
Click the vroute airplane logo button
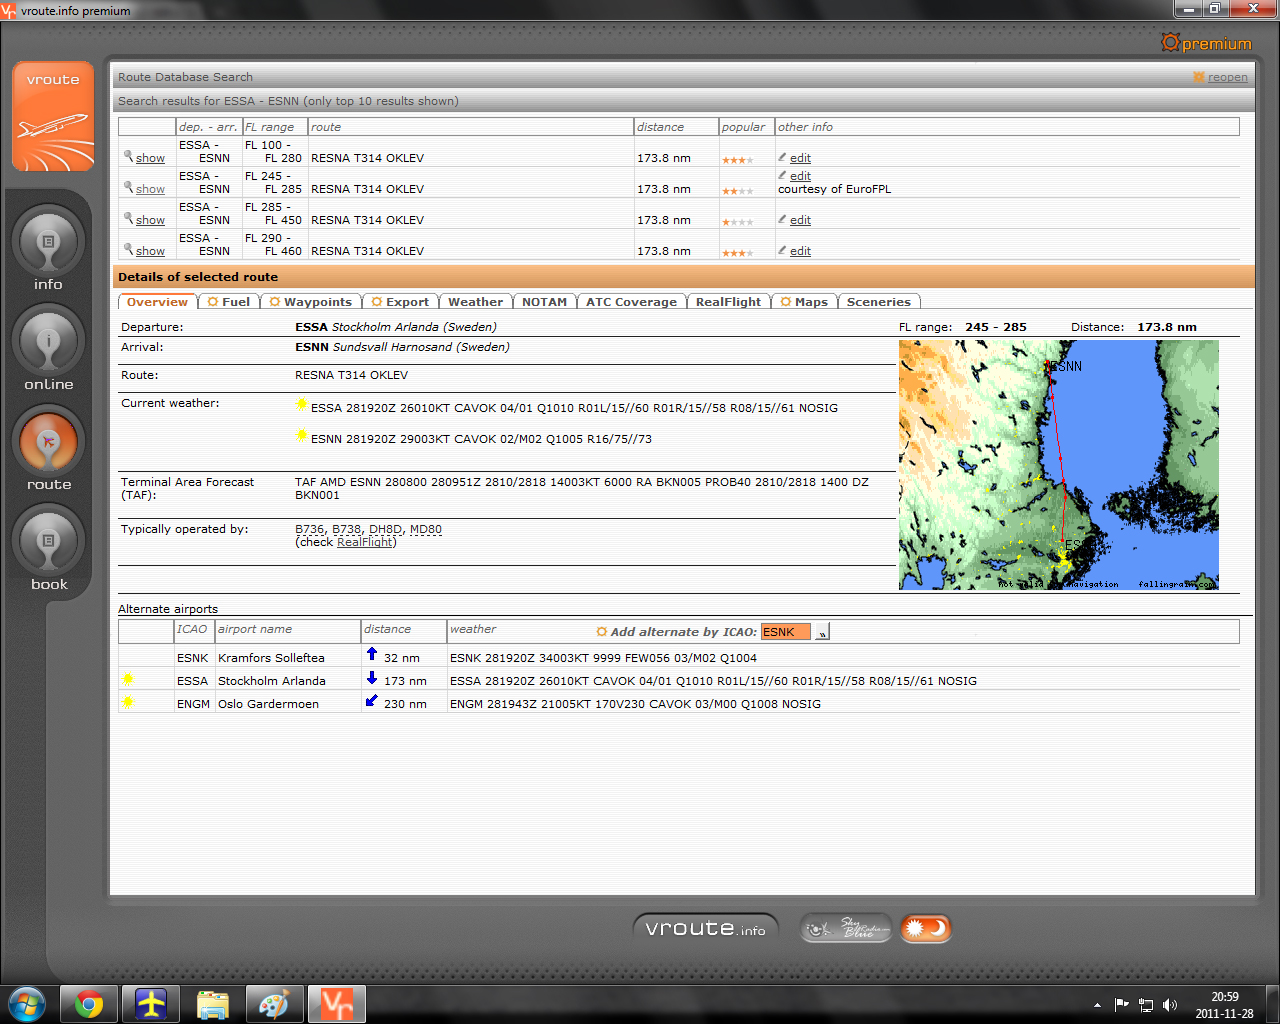click(x=53, y=116)
